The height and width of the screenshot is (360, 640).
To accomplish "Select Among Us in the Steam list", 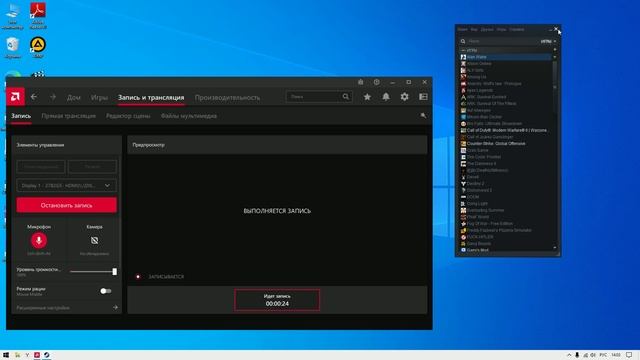I will 507,77.
